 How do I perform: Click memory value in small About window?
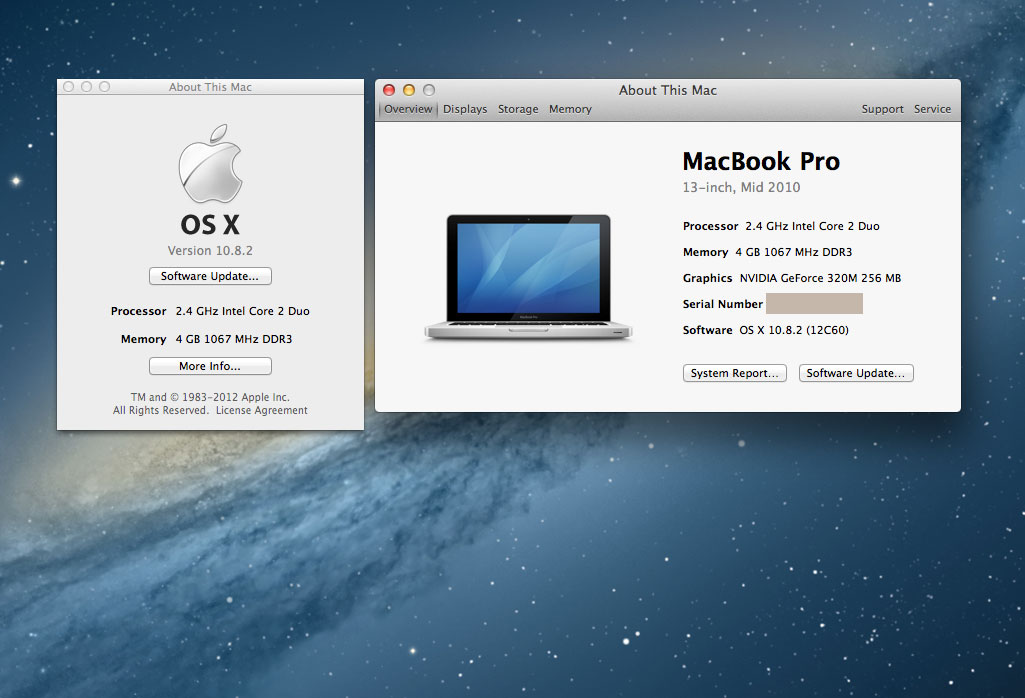point(233,339)
